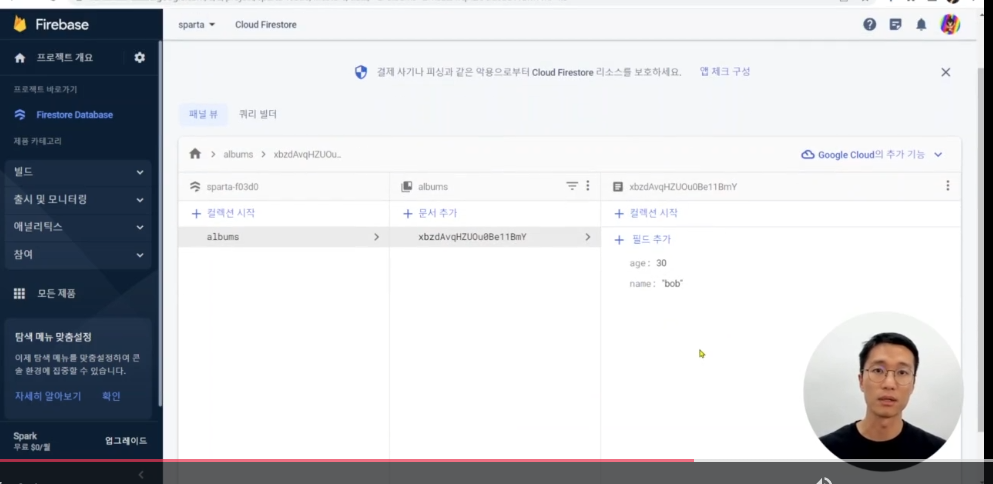Open Firestore Database in the sidebar
Viewport: 993px width, 484px height.
pyautogui.click(x=75, y=115)
